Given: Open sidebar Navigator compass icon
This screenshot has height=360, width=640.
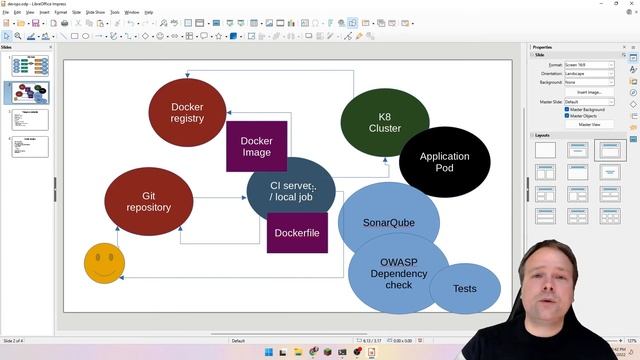Looking at the screenshot, I should [633, 93].
